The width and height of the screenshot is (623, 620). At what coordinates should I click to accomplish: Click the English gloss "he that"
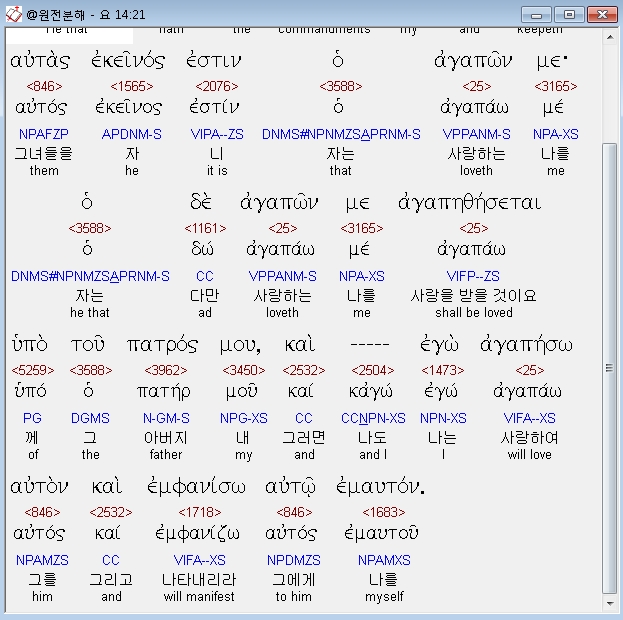pyautogui.click(x=90, y=313)
